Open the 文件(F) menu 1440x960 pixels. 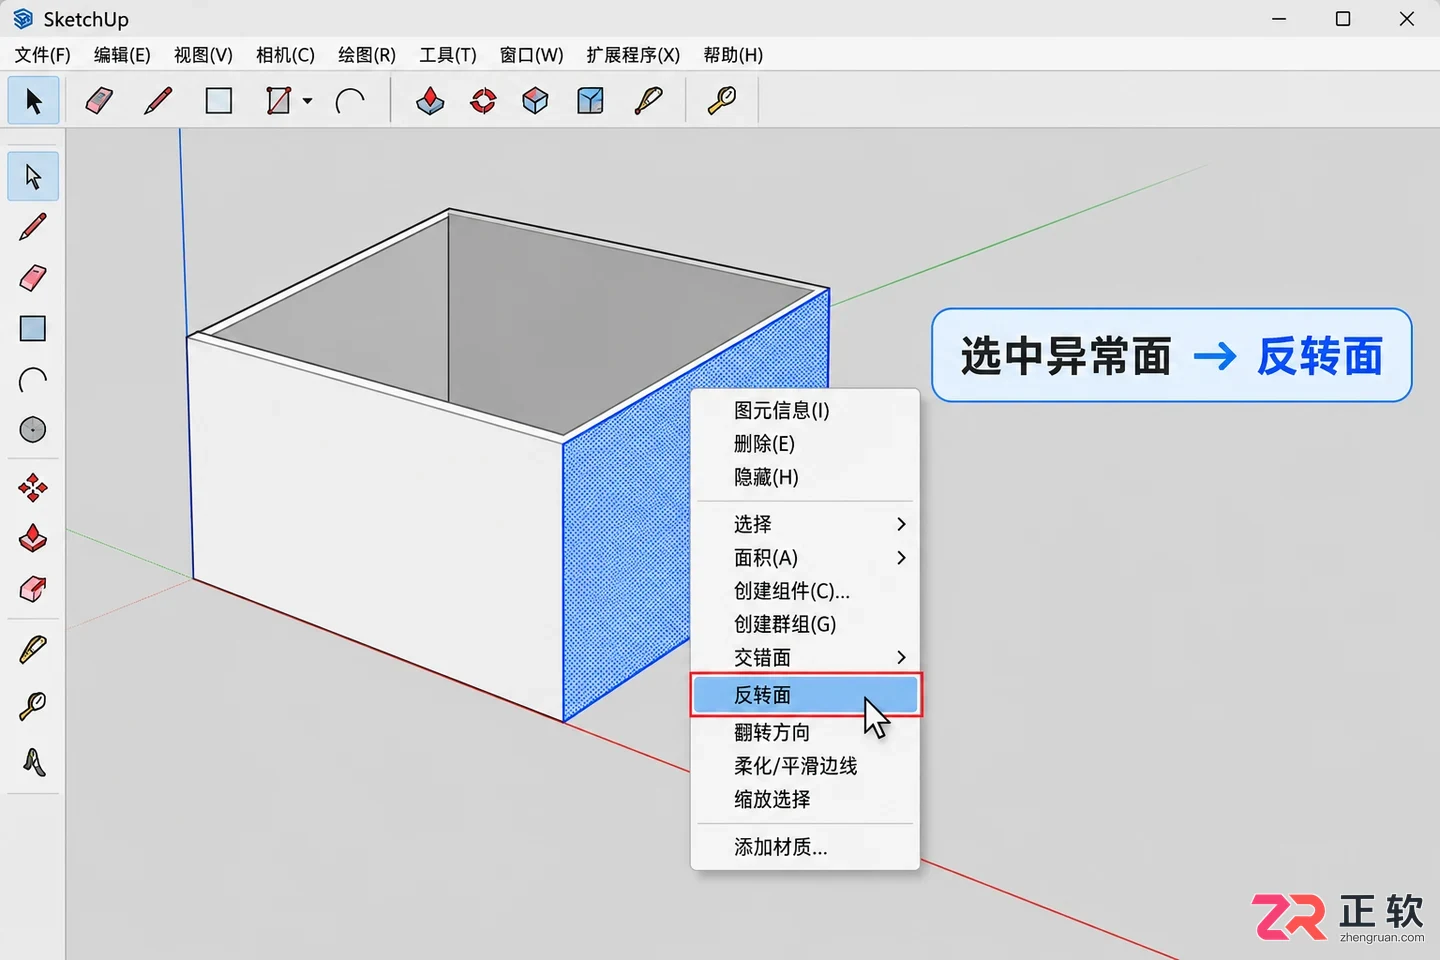tap(42, 55)
